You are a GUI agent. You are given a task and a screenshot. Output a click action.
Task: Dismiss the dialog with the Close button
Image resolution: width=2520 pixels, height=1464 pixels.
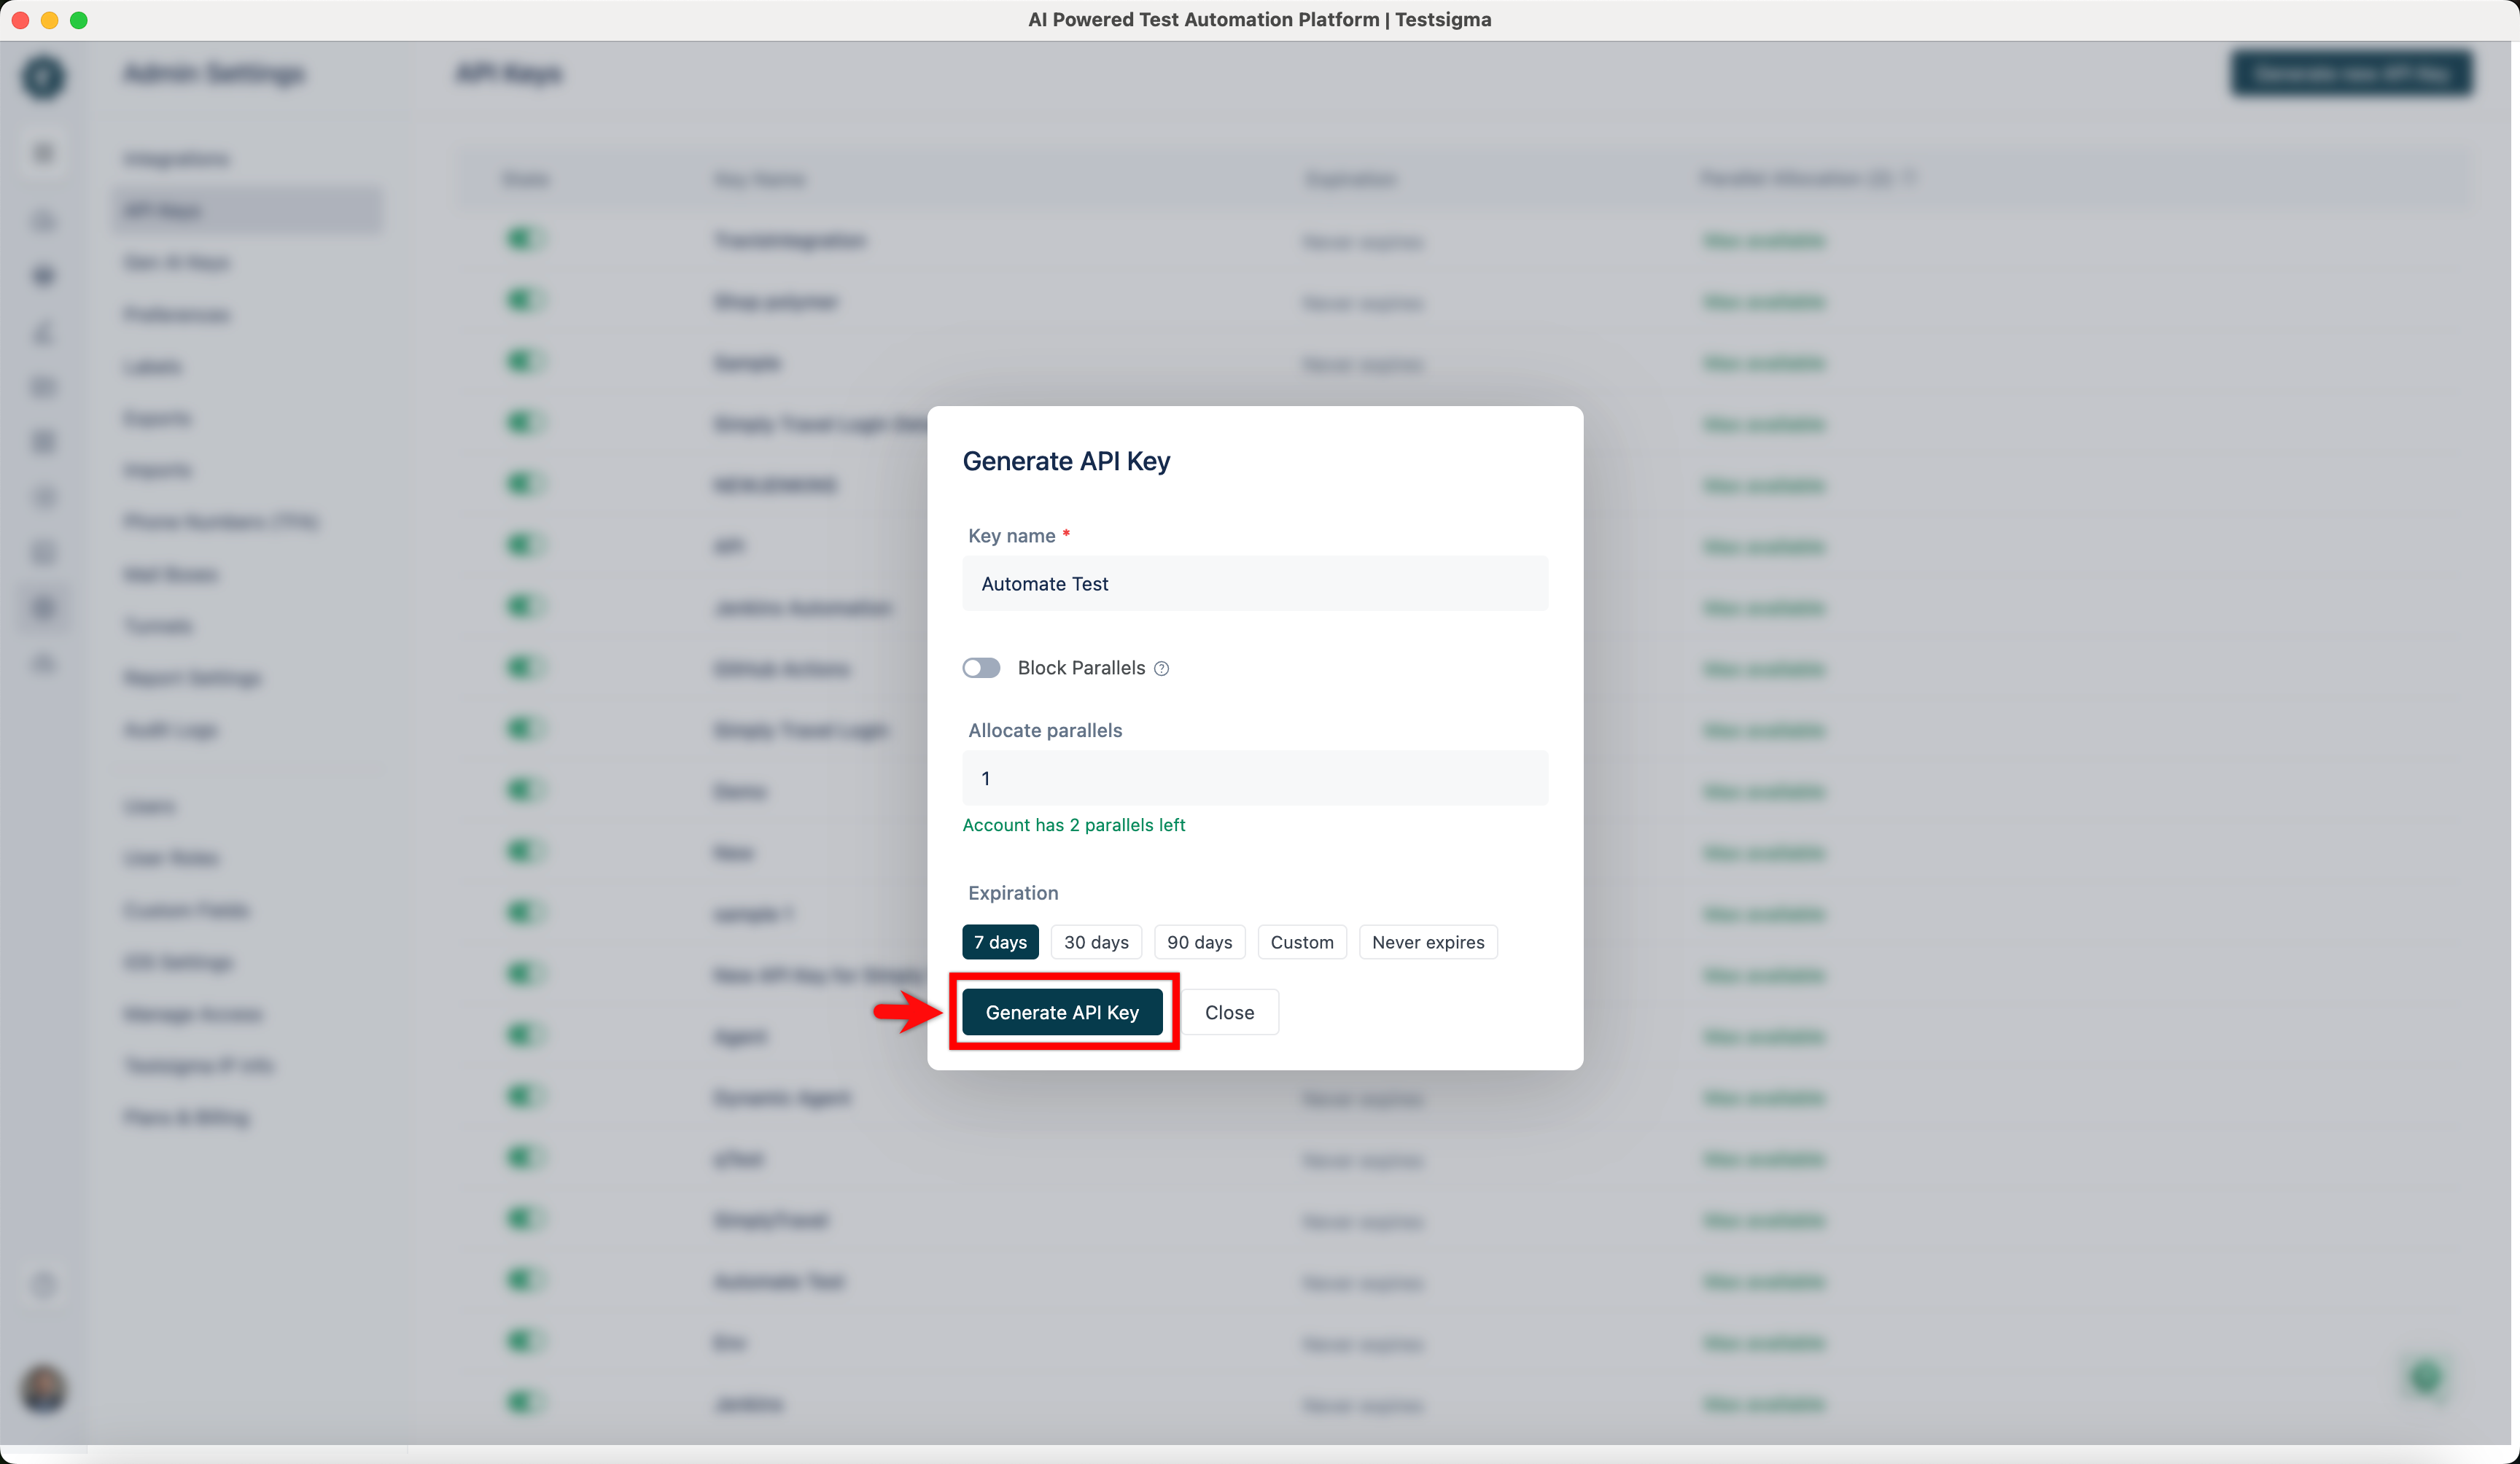tap(1229, 1011)
